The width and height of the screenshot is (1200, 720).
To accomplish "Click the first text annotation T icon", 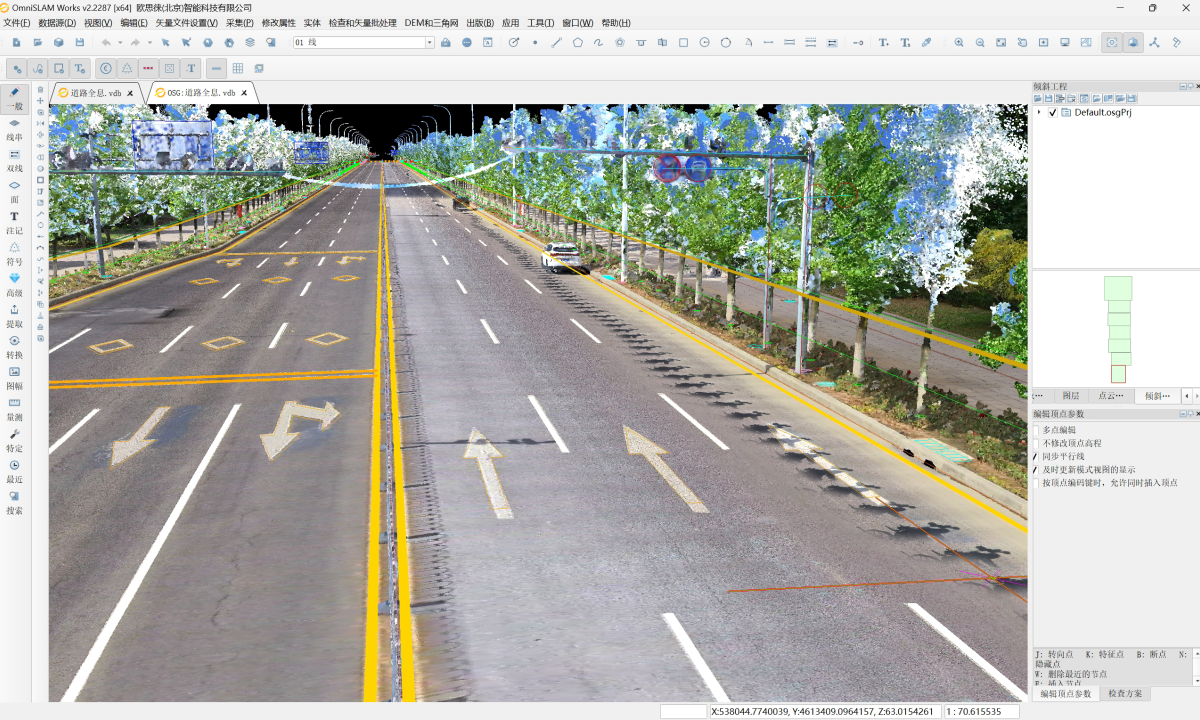I will (884, 43).
